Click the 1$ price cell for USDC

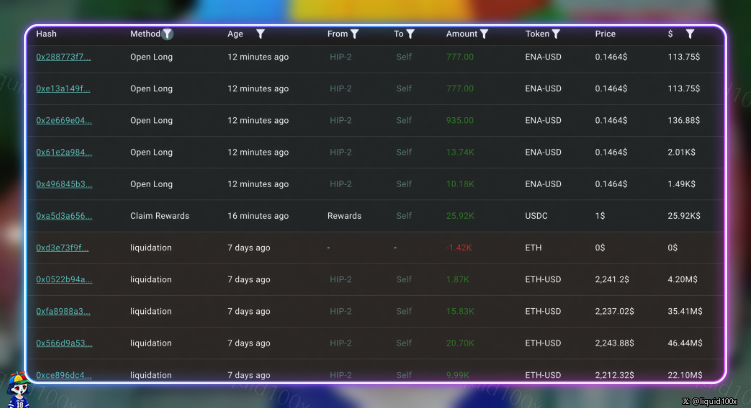[x=600, y=216]
